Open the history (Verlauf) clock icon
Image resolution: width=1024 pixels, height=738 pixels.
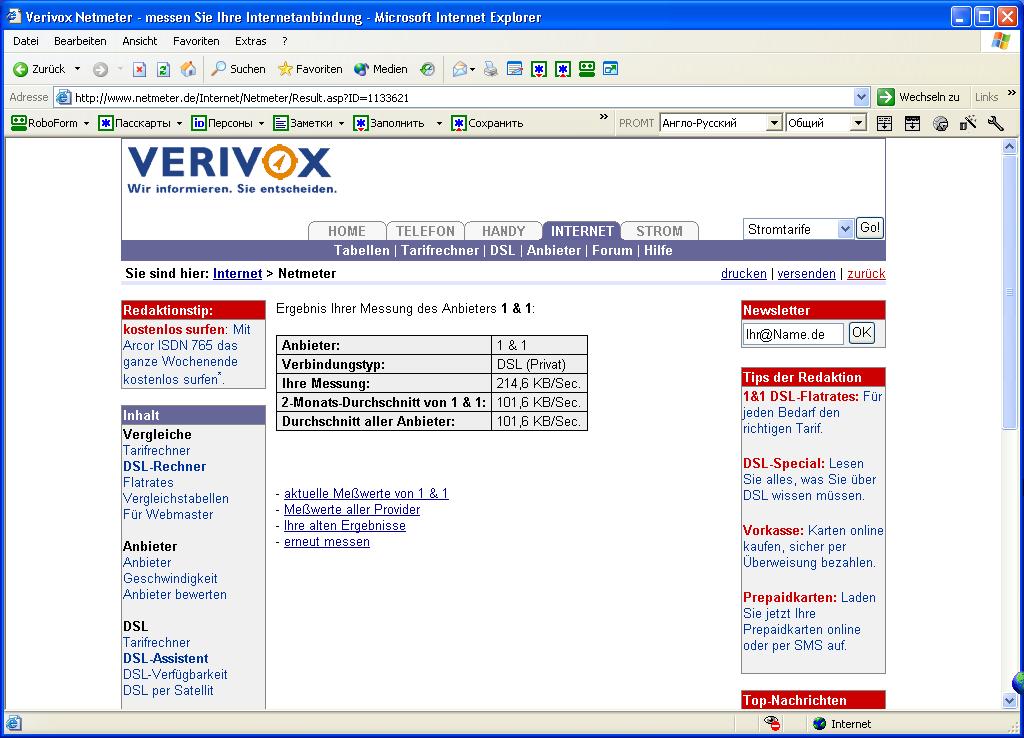(427, 69)
